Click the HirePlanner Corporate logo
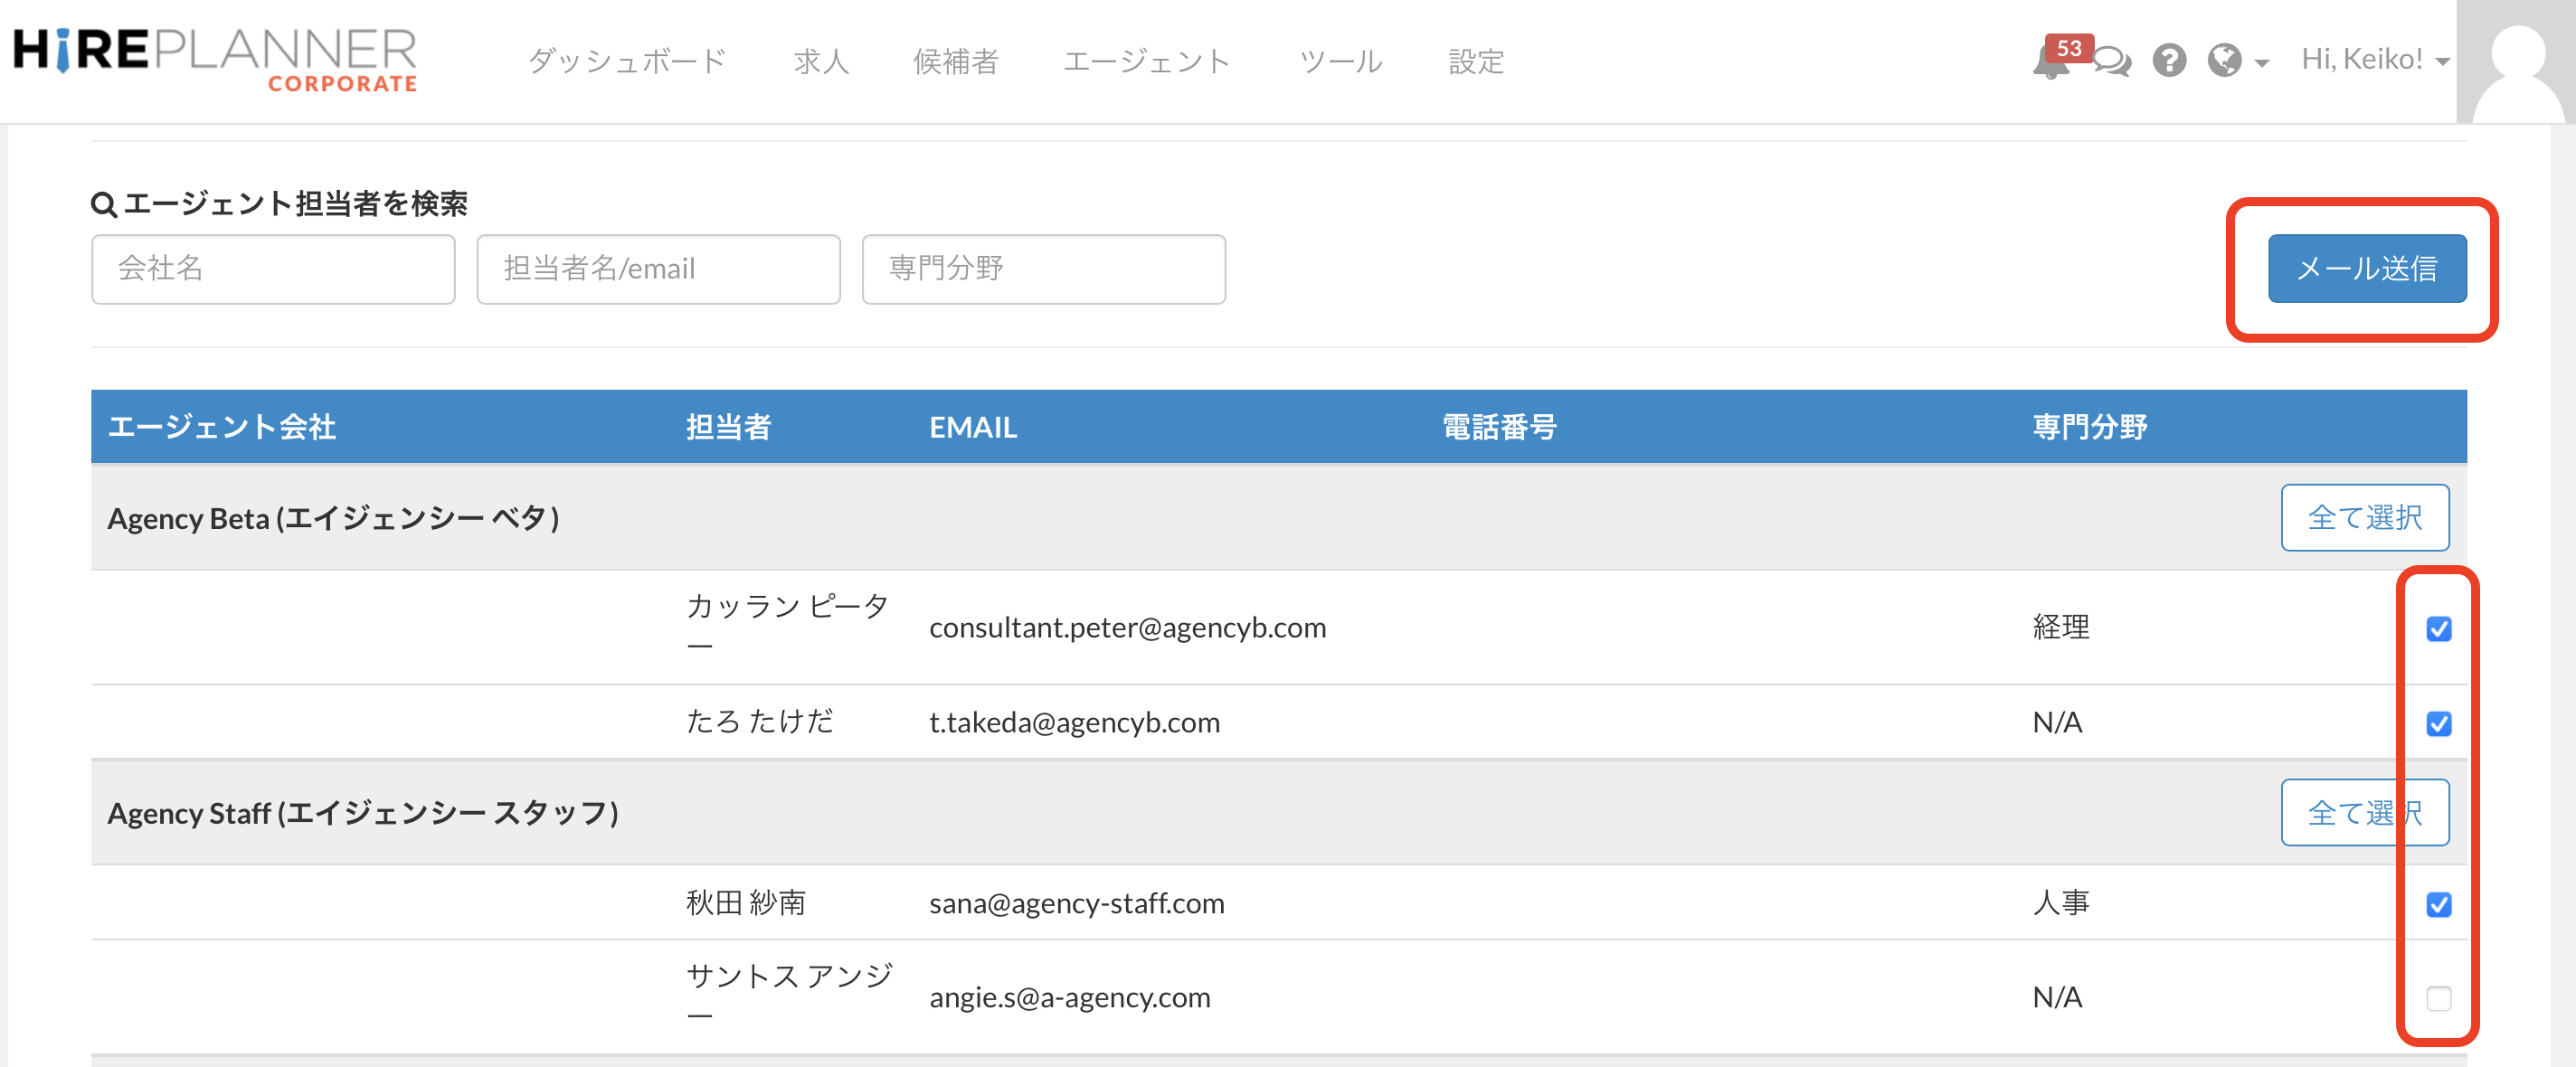The width and height of the screenshot is (2576, 1067). click(x=215, y=60)
